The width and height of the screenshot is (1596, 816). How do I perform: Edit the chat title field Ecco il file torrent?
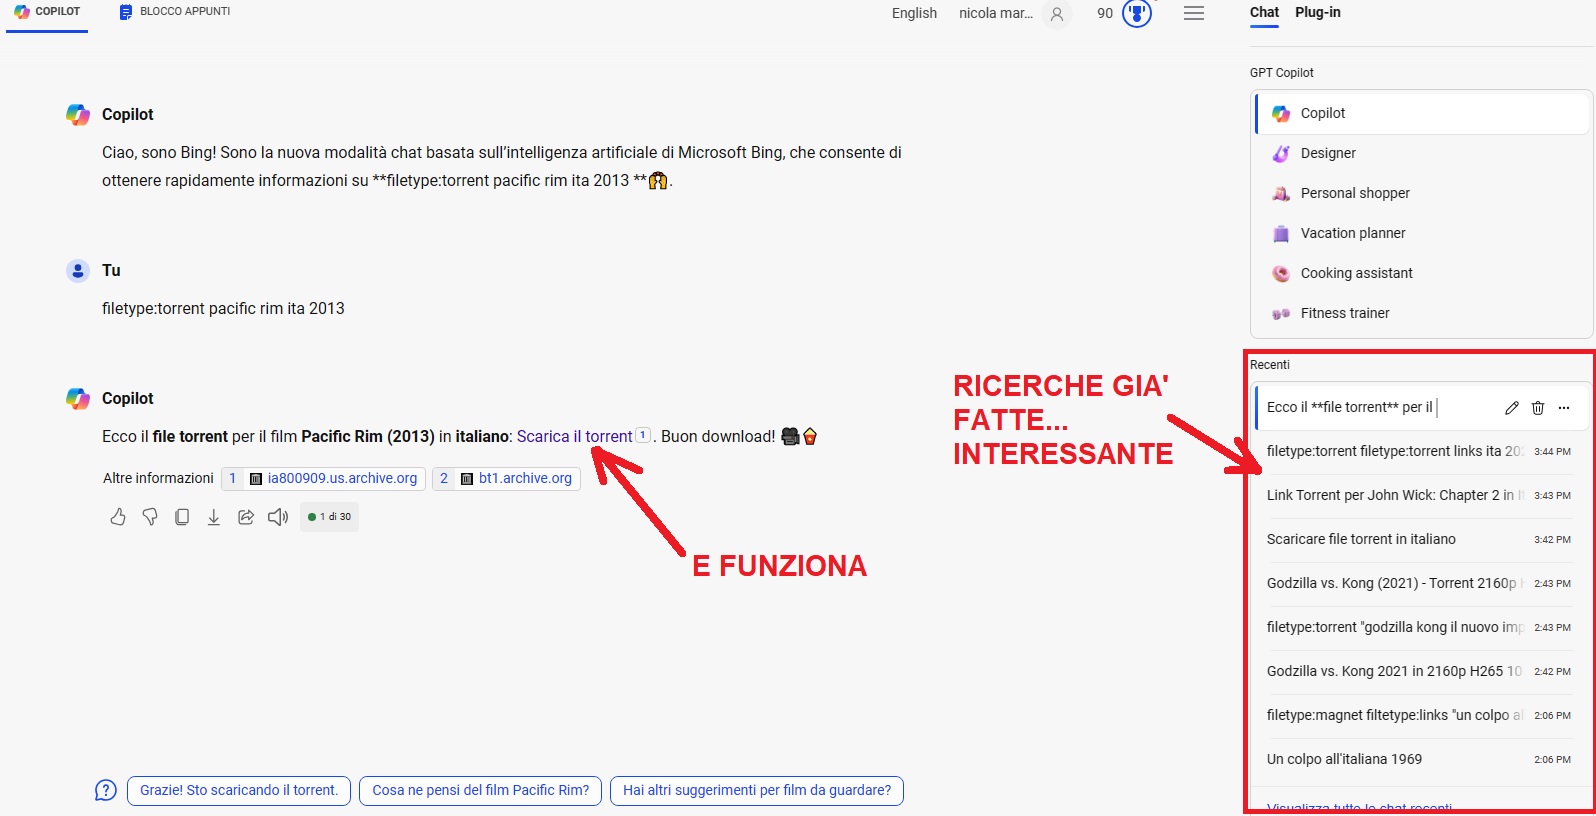pyautogui.click(x=1351, y=407)
